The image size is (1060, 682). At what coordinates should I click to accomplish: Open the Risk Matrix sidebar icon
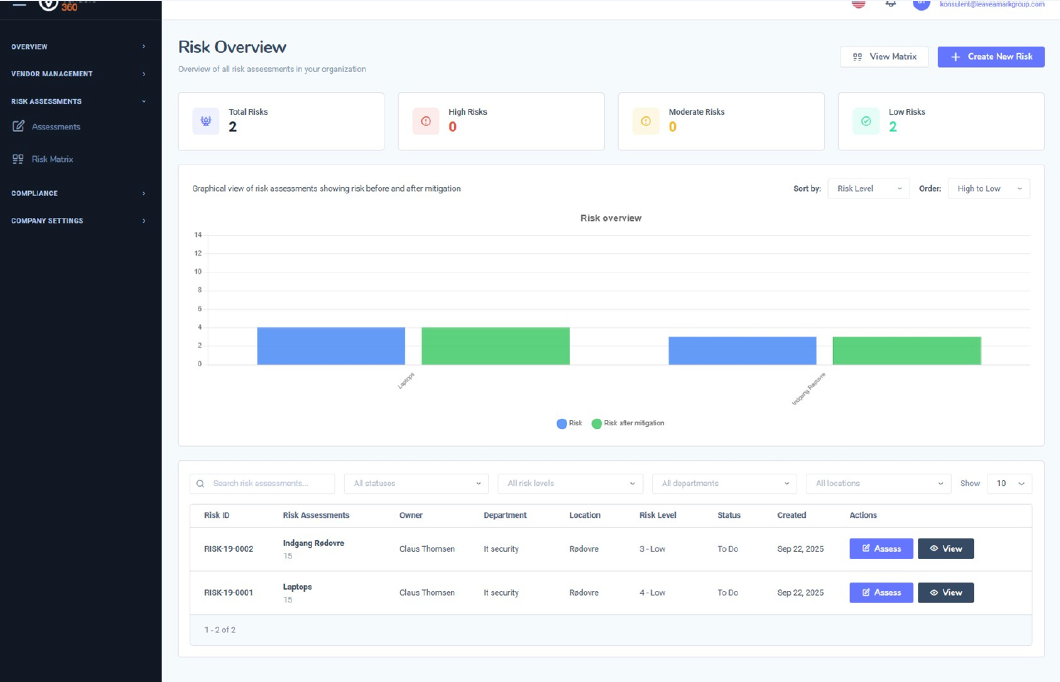click(20, 158)
